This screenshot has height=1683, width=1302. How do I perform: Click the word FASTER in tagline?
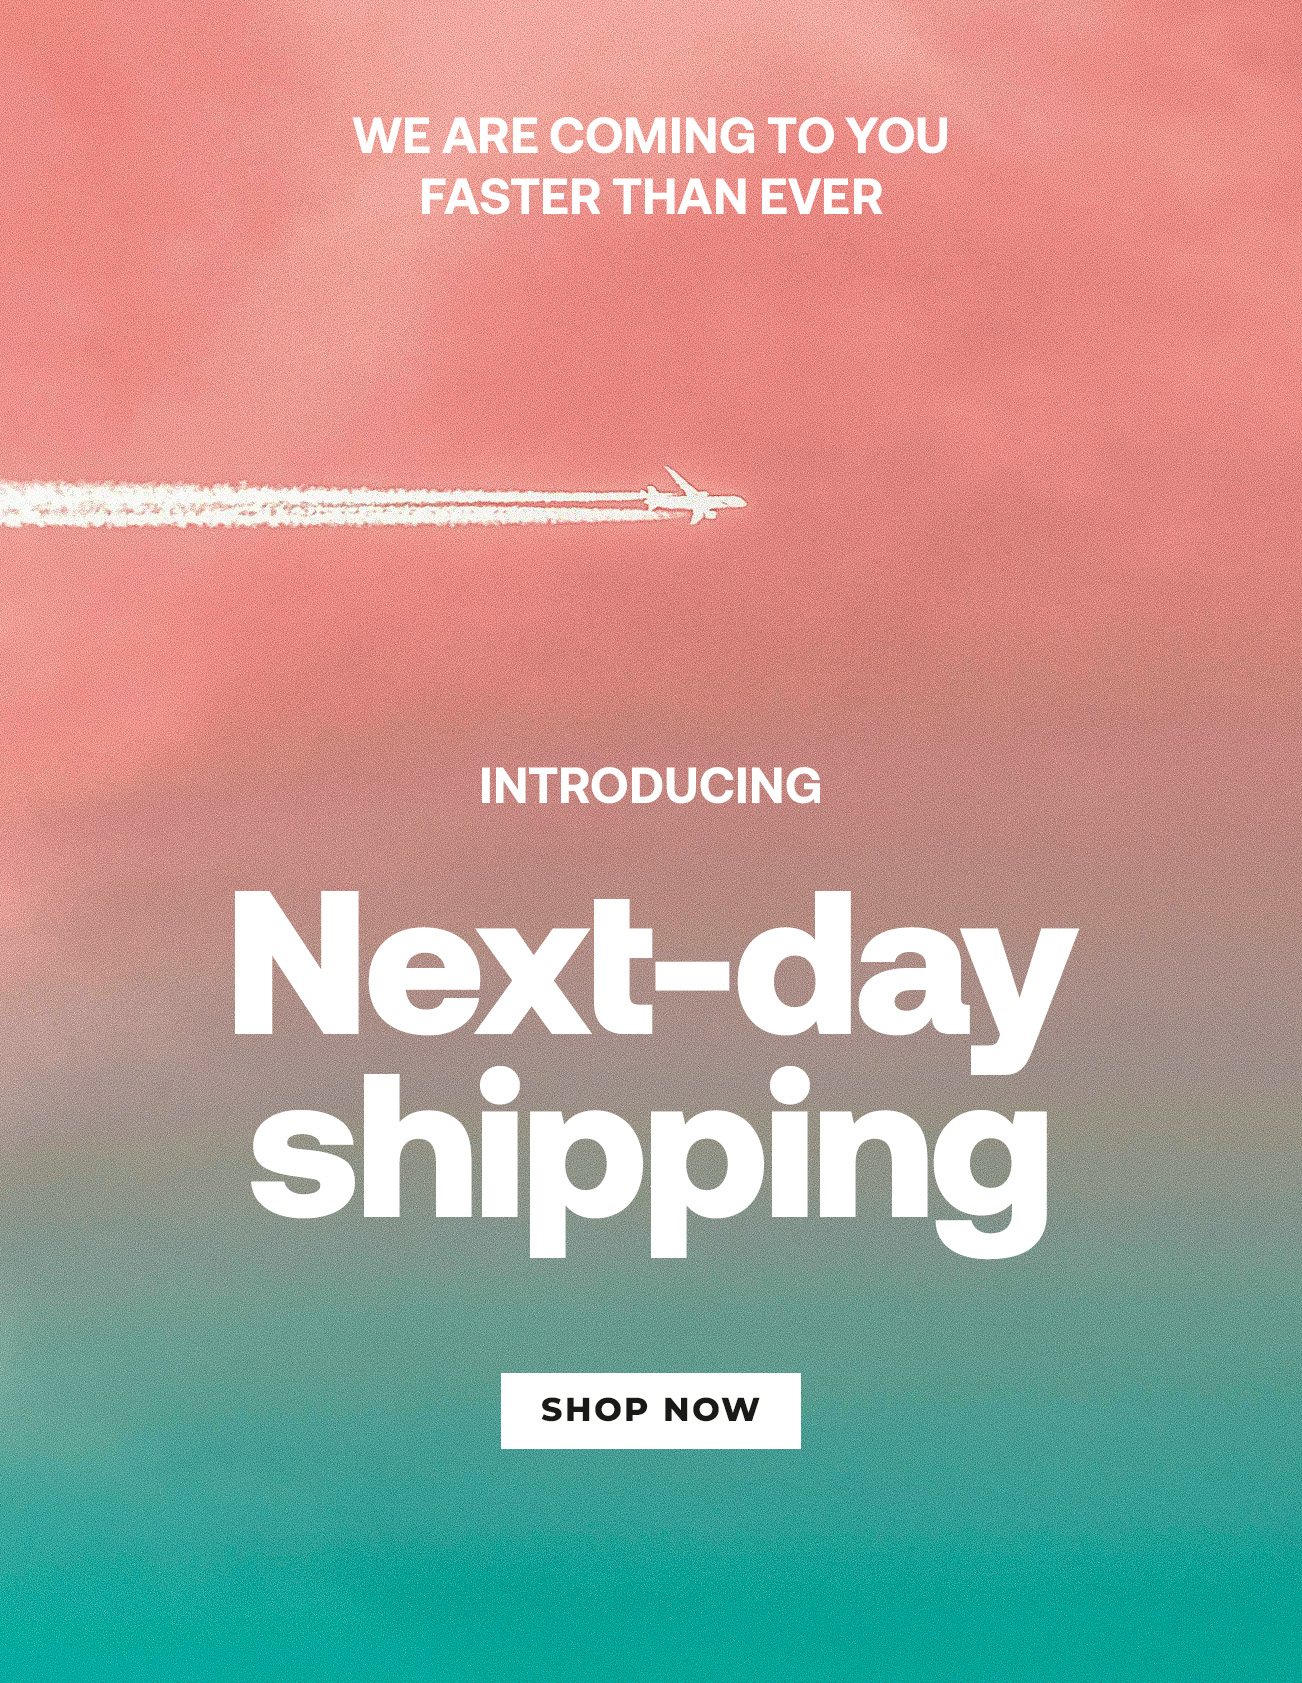510,197
